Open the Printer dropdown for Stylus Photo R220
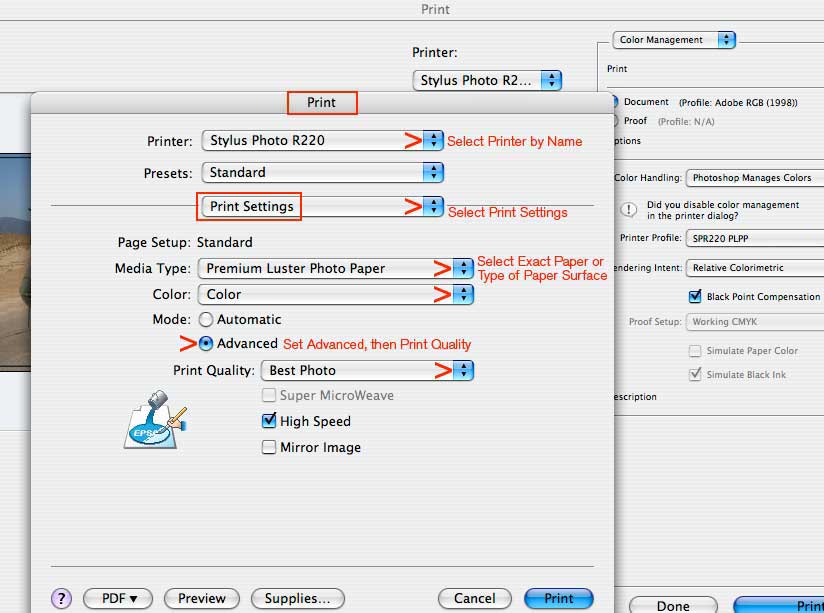This screenshot has width=824, height=613. coord(322,140)
